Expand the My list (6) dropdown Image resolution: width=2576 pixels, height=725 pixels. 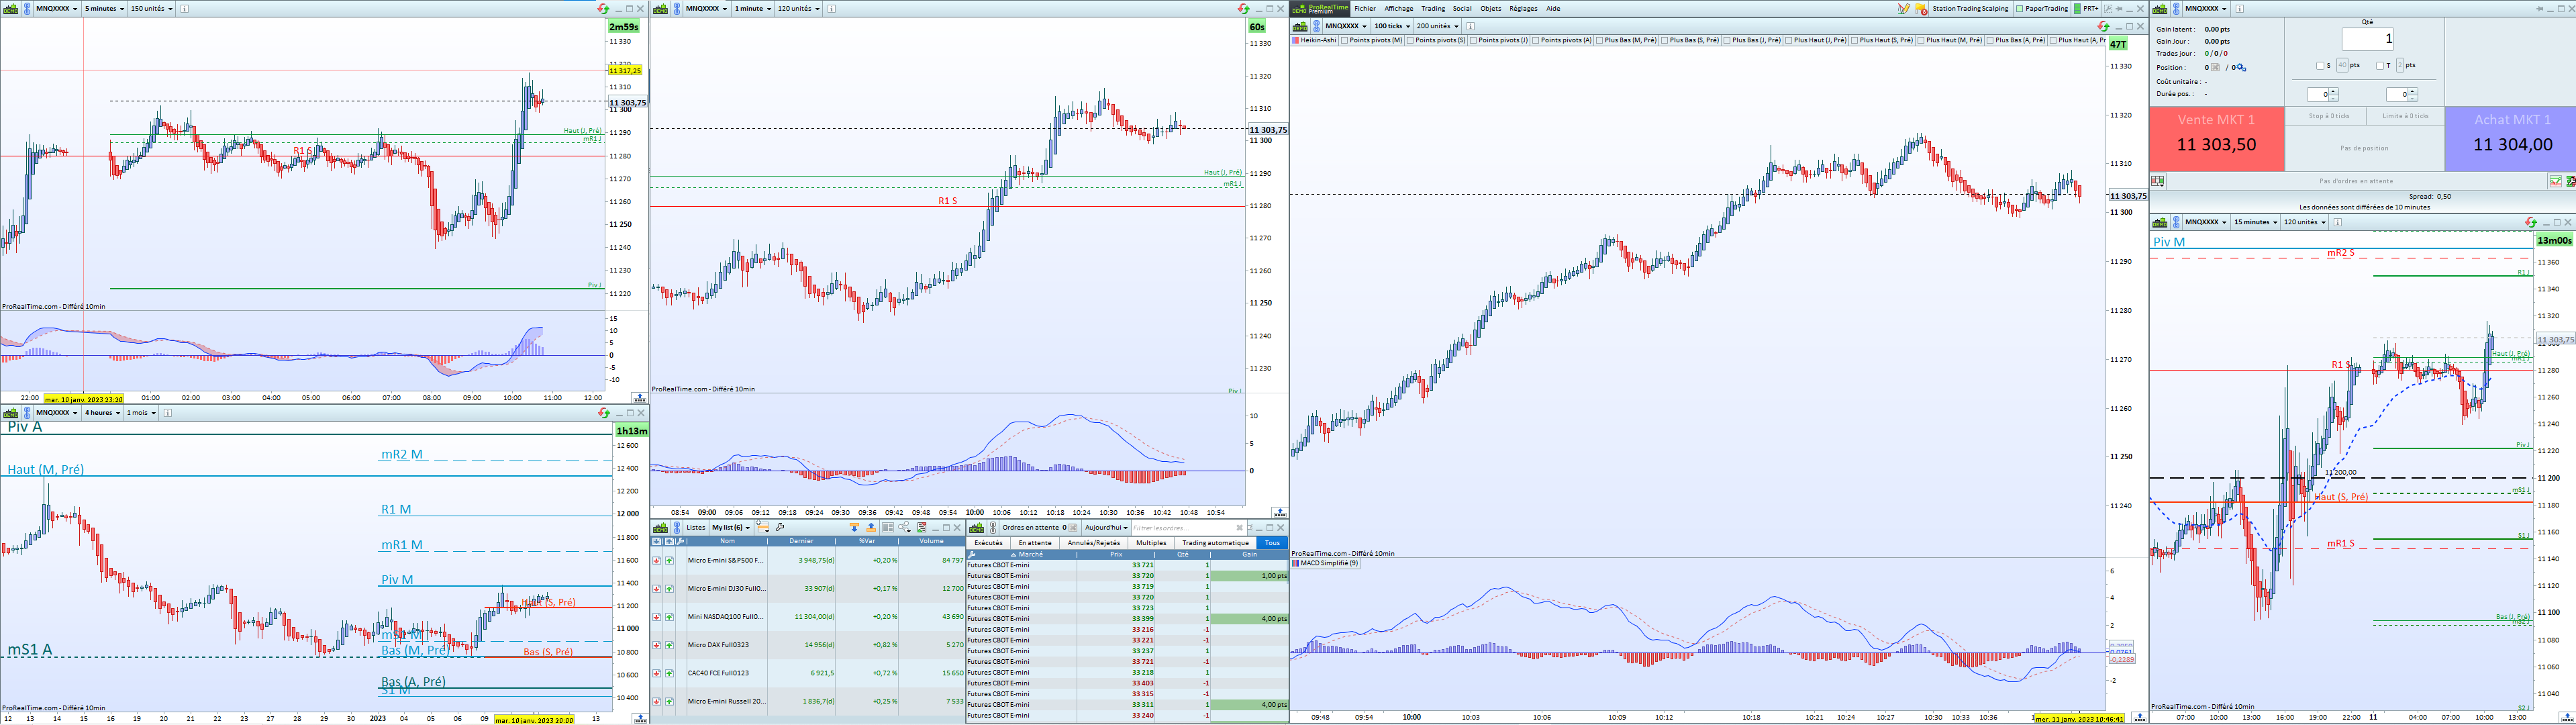pyautogui.click(x=731, y=528)
